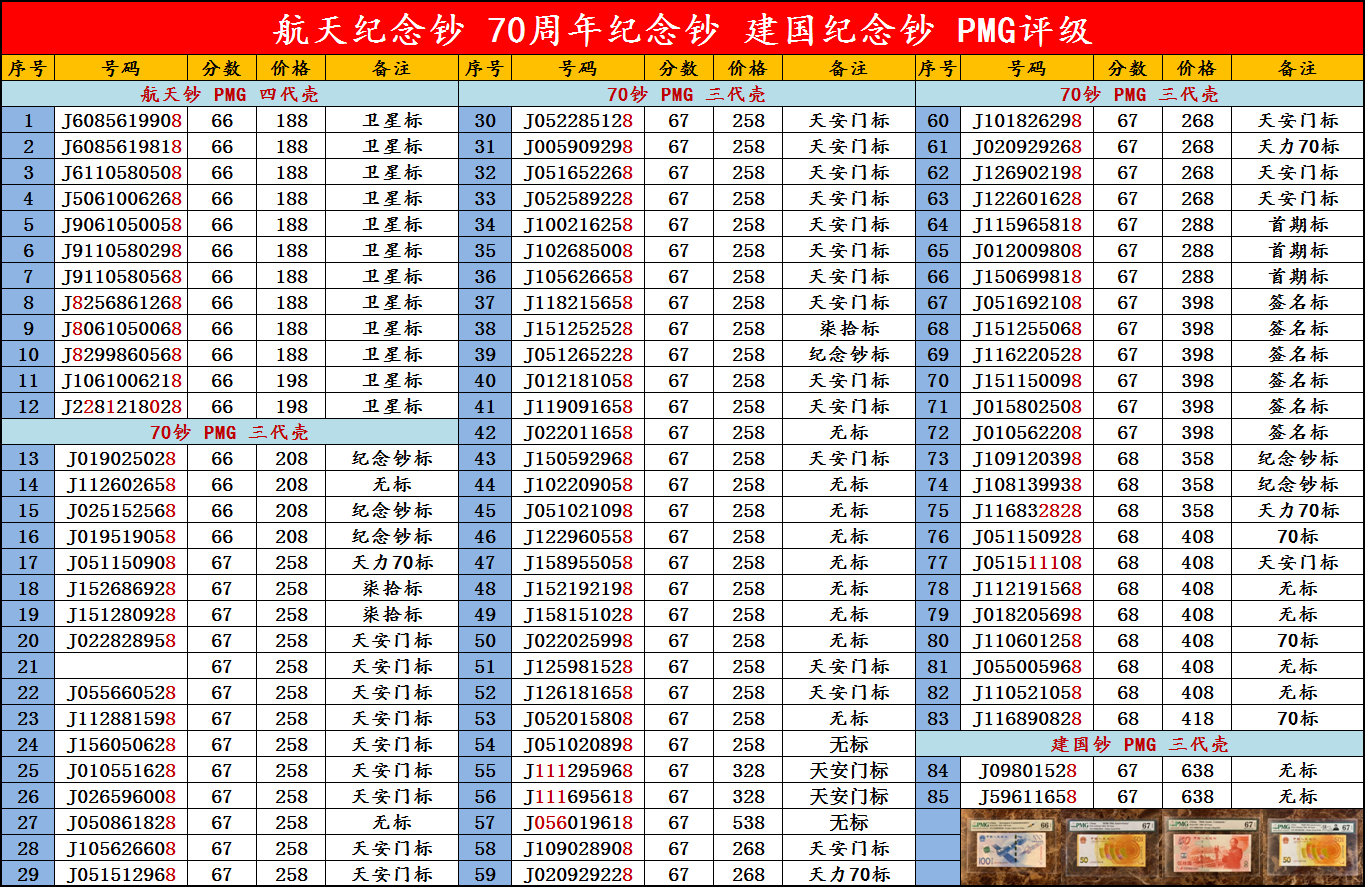Select serial number J158955058
Viewport: 1365px width, 887px height.
[x=578, y=562]
